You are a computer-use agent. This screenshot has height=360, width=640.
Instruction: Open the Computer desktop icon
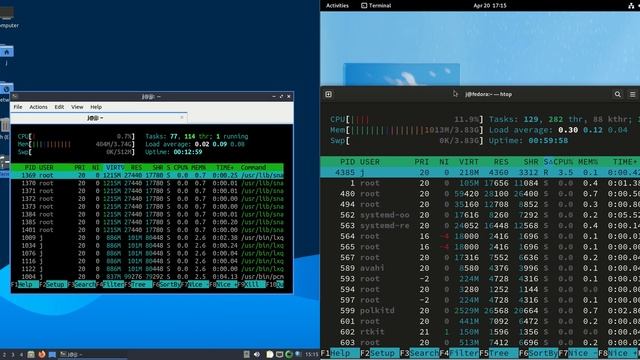[7, 17]
